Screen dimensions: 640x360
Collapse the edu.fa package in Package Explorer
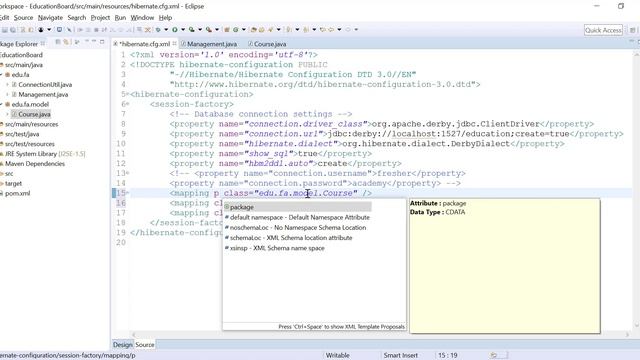click(1, 75)
